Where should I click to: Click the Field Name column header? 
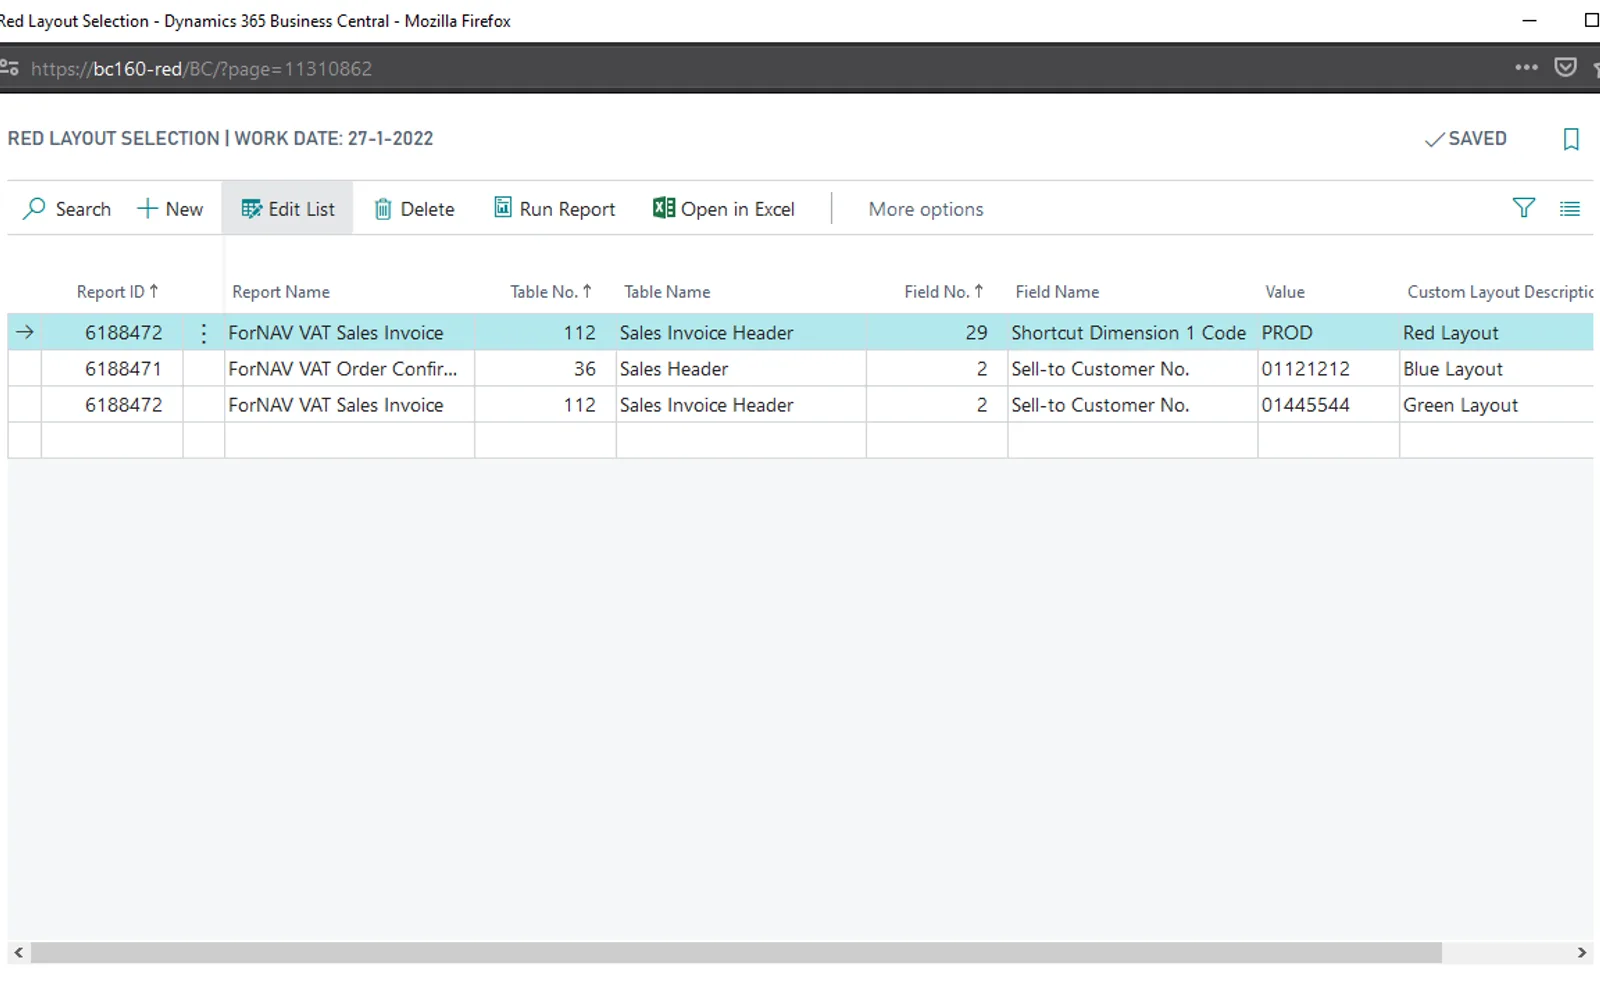coord(1057,292)
